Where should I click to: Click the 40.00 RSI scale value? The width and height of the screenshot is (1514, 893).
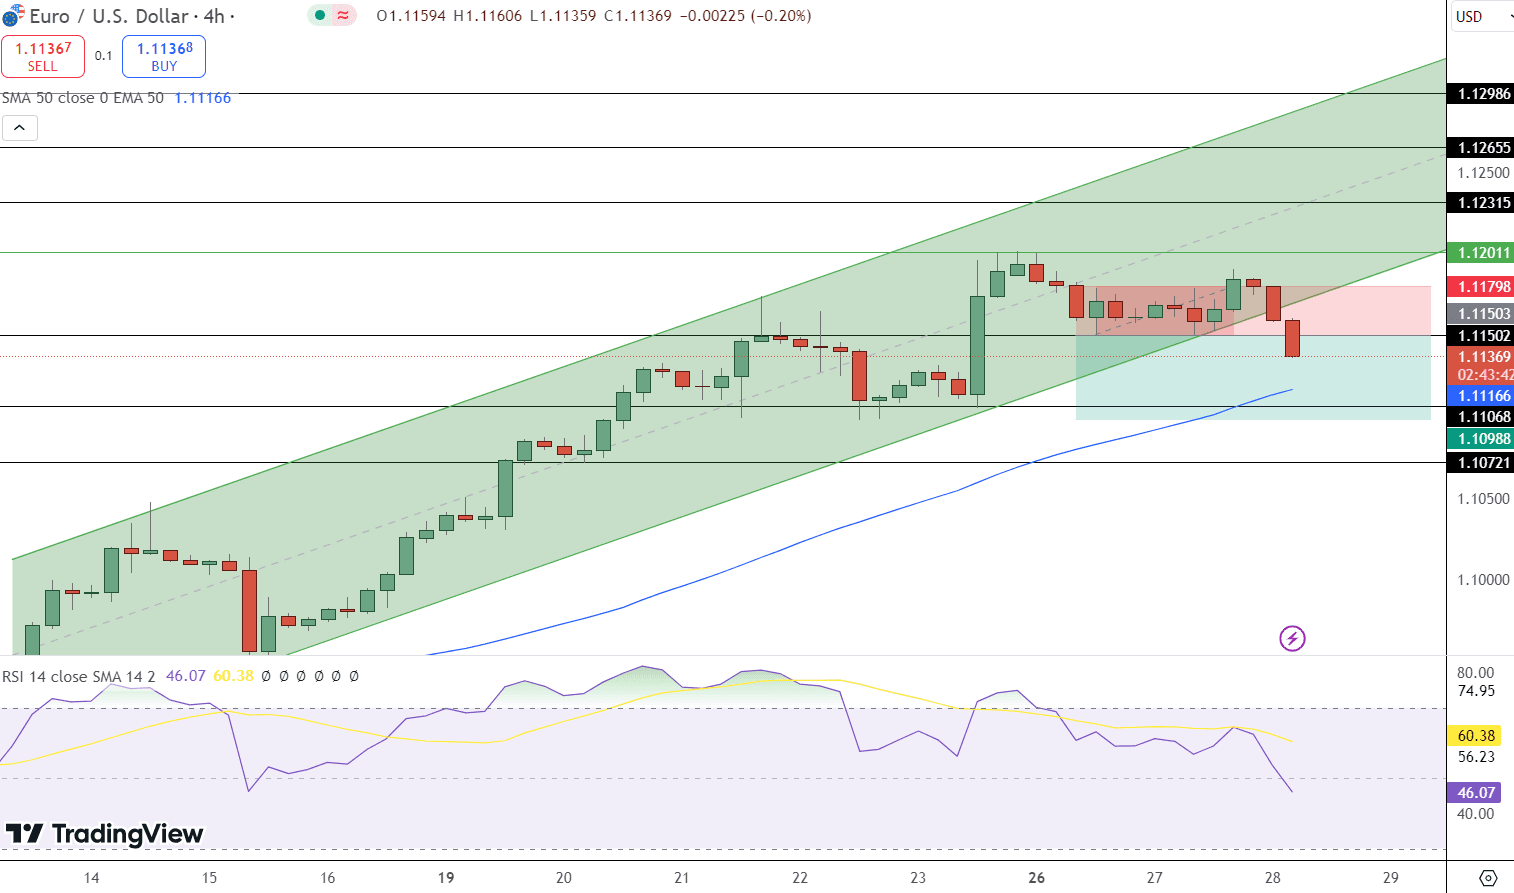1476,814
